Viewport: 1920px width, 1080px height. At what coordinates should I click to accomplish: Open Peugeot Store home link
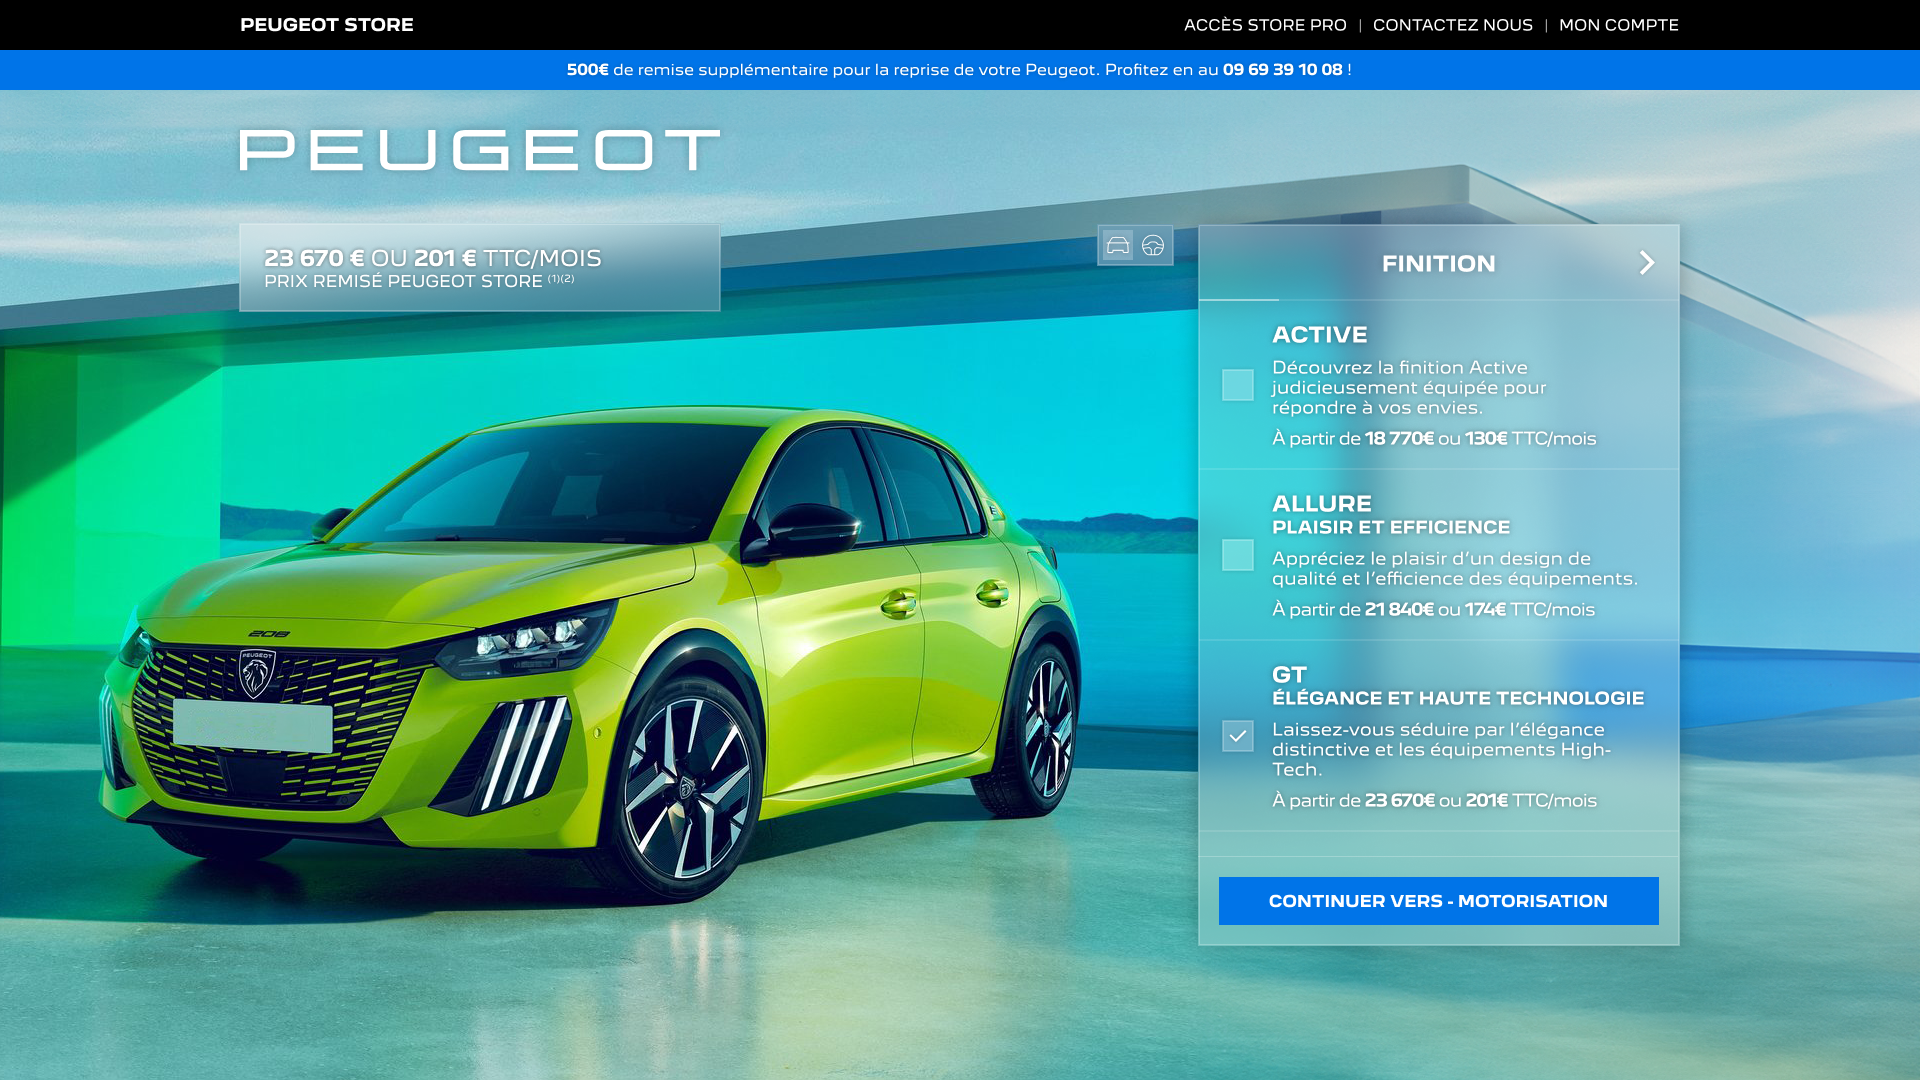[x=326, y=25]
